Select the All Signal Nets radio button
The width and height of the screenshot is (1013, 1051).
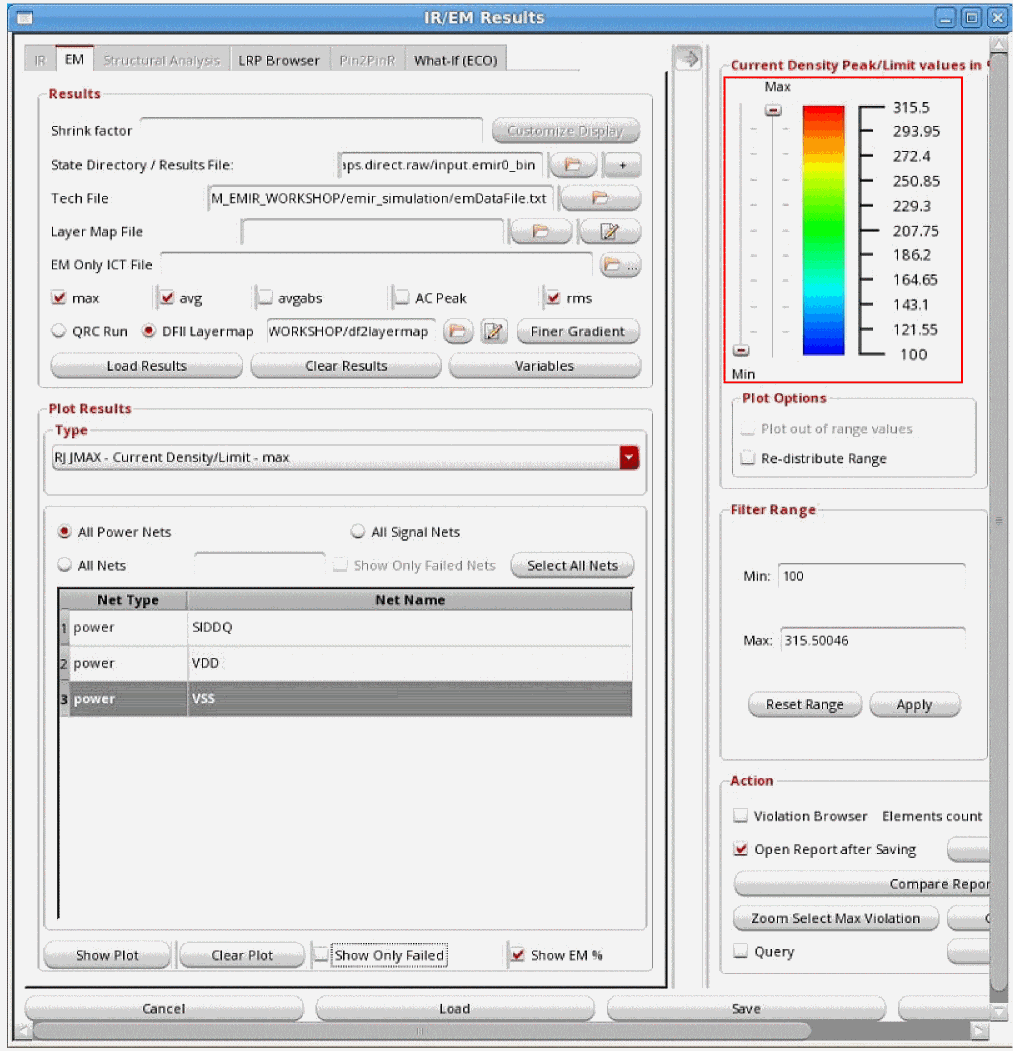[x=358, y=532]
